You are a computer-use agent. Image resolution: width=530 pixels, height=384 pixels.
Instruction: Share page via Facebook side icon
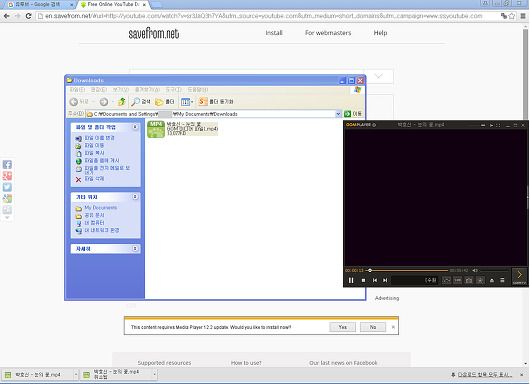click(x=7, y=165)
